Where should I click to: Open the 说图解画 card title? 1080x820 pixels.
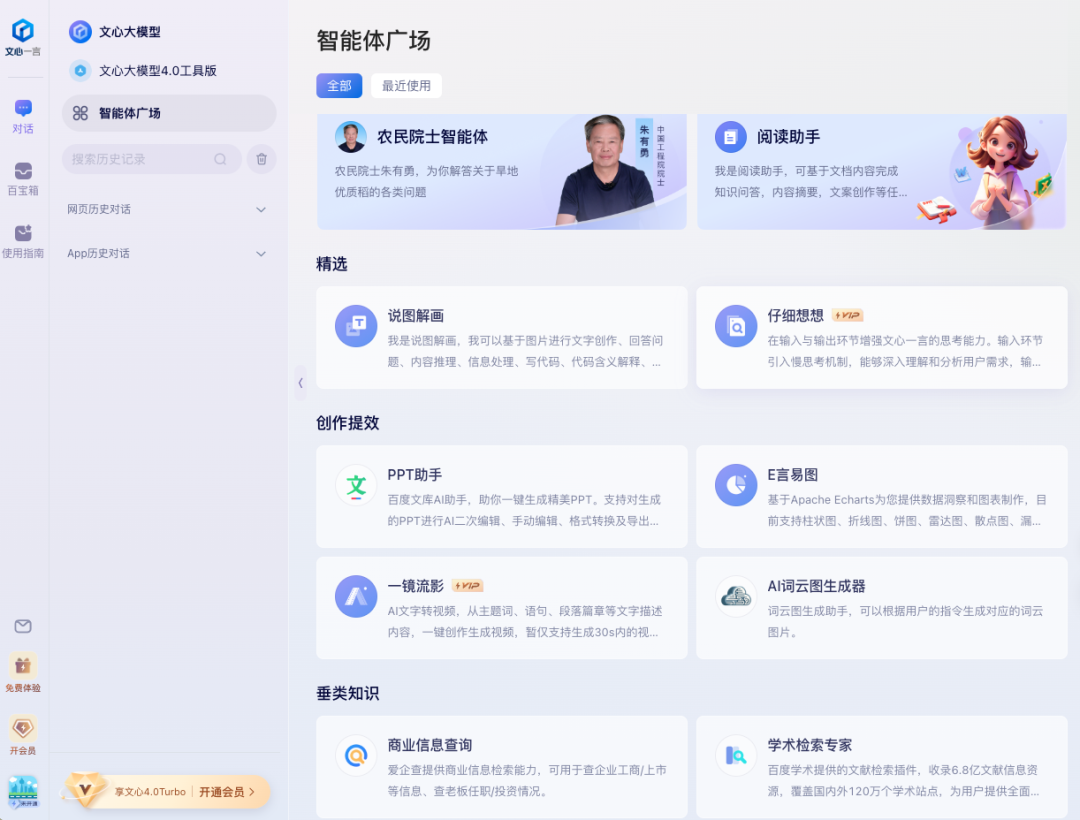coord(415,316)
